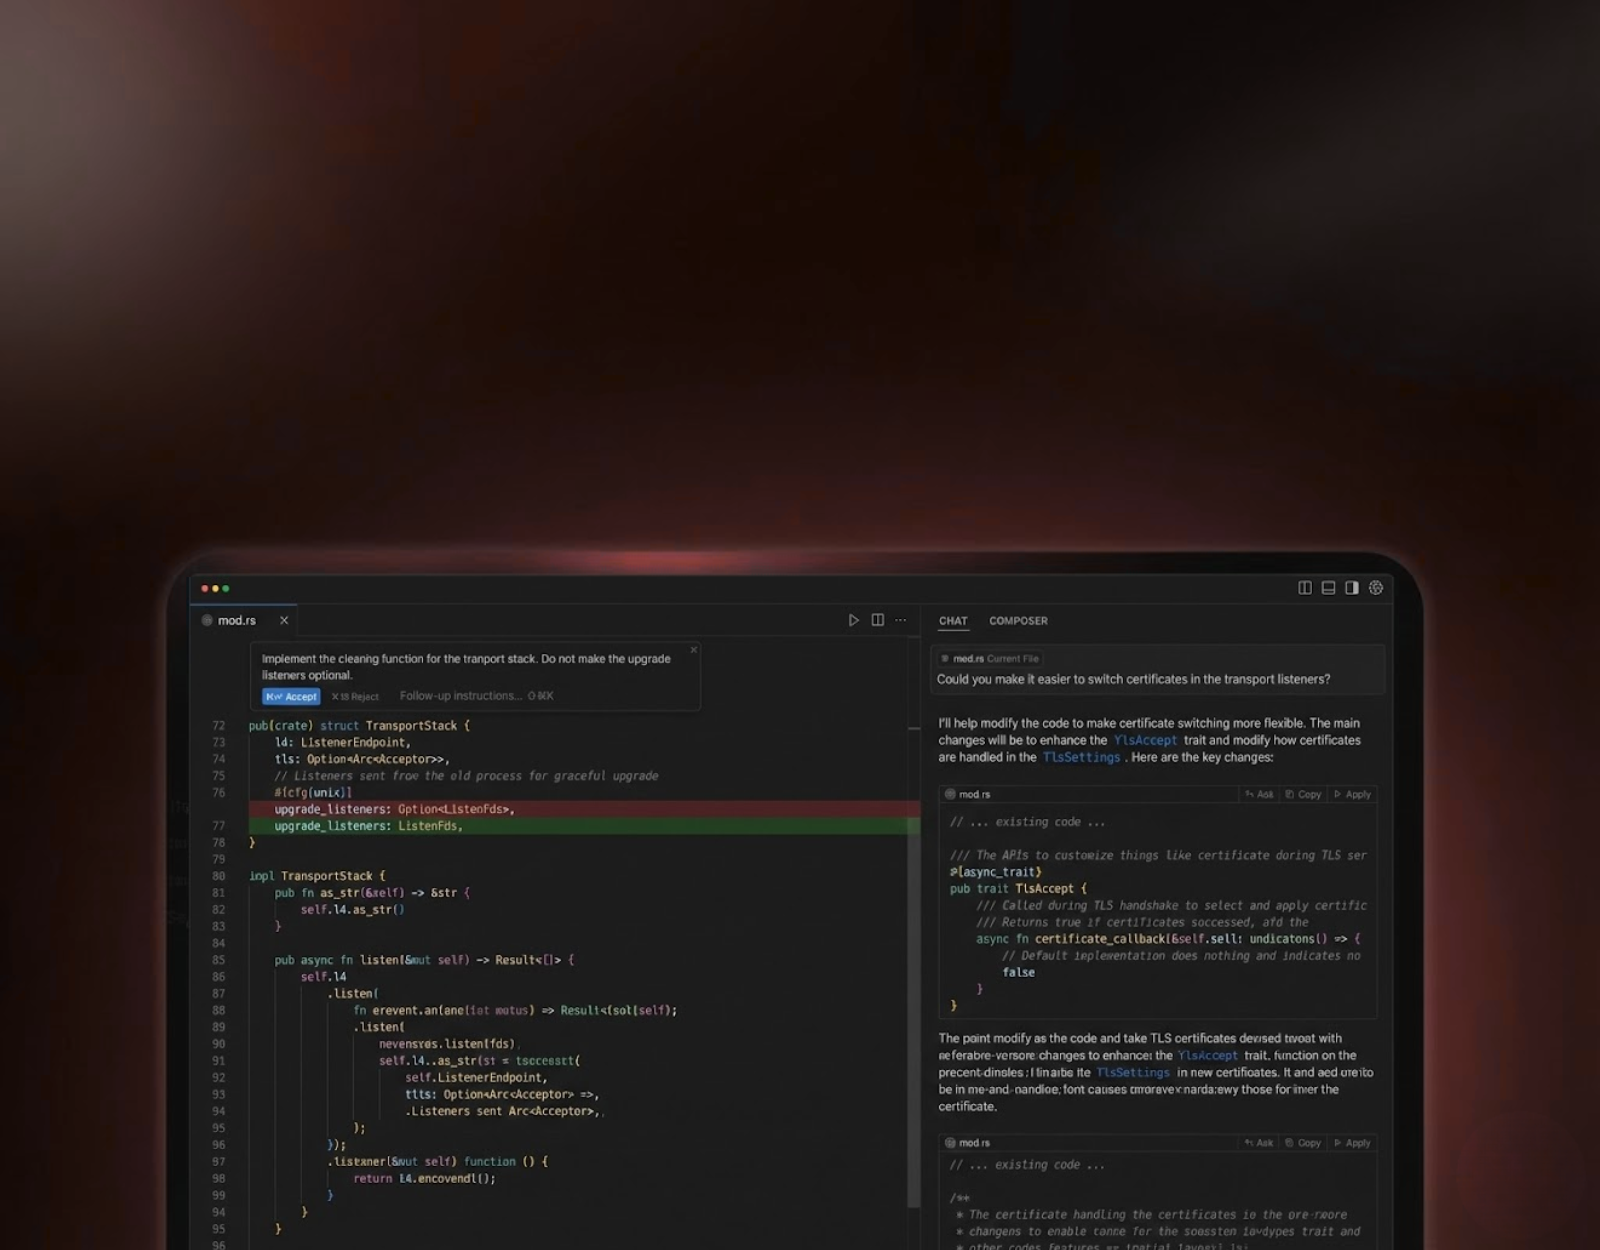Select the CHAT tab

tap(953, 621)
